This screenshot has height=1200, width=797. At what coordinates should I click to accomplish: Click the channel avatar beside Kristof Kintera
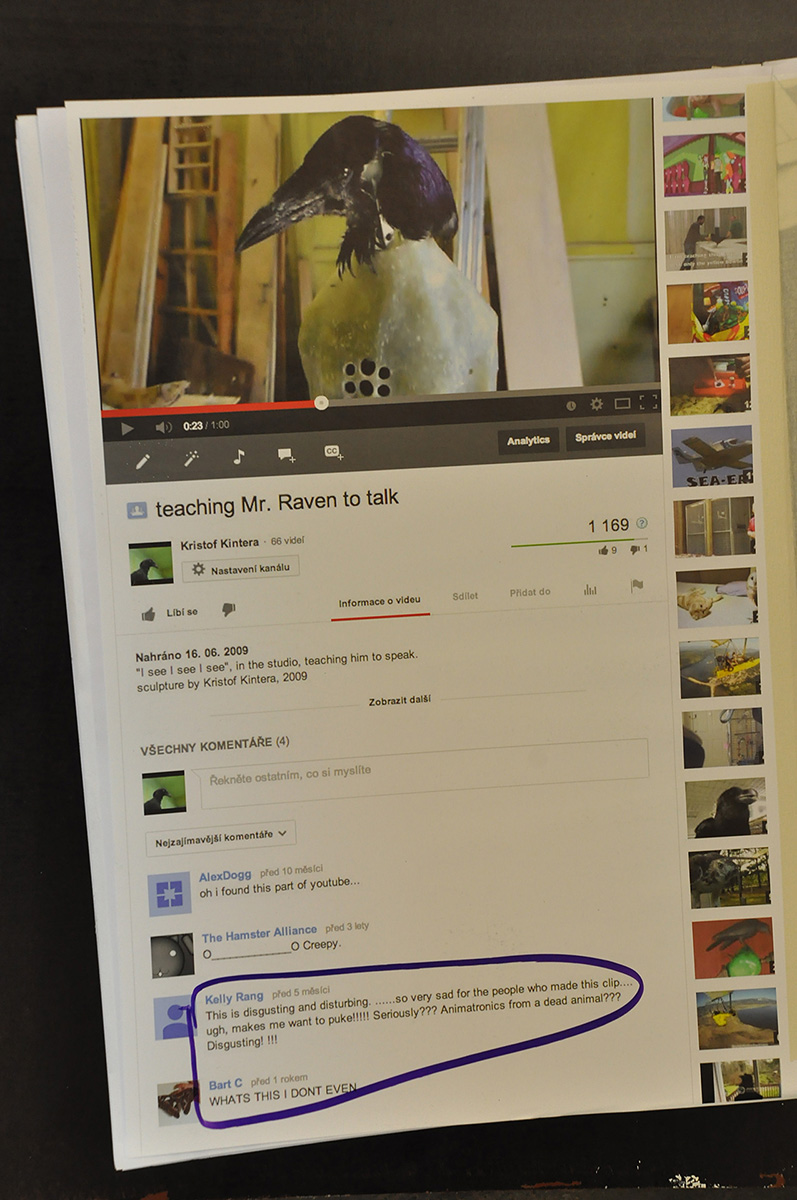tap(150, 563)
